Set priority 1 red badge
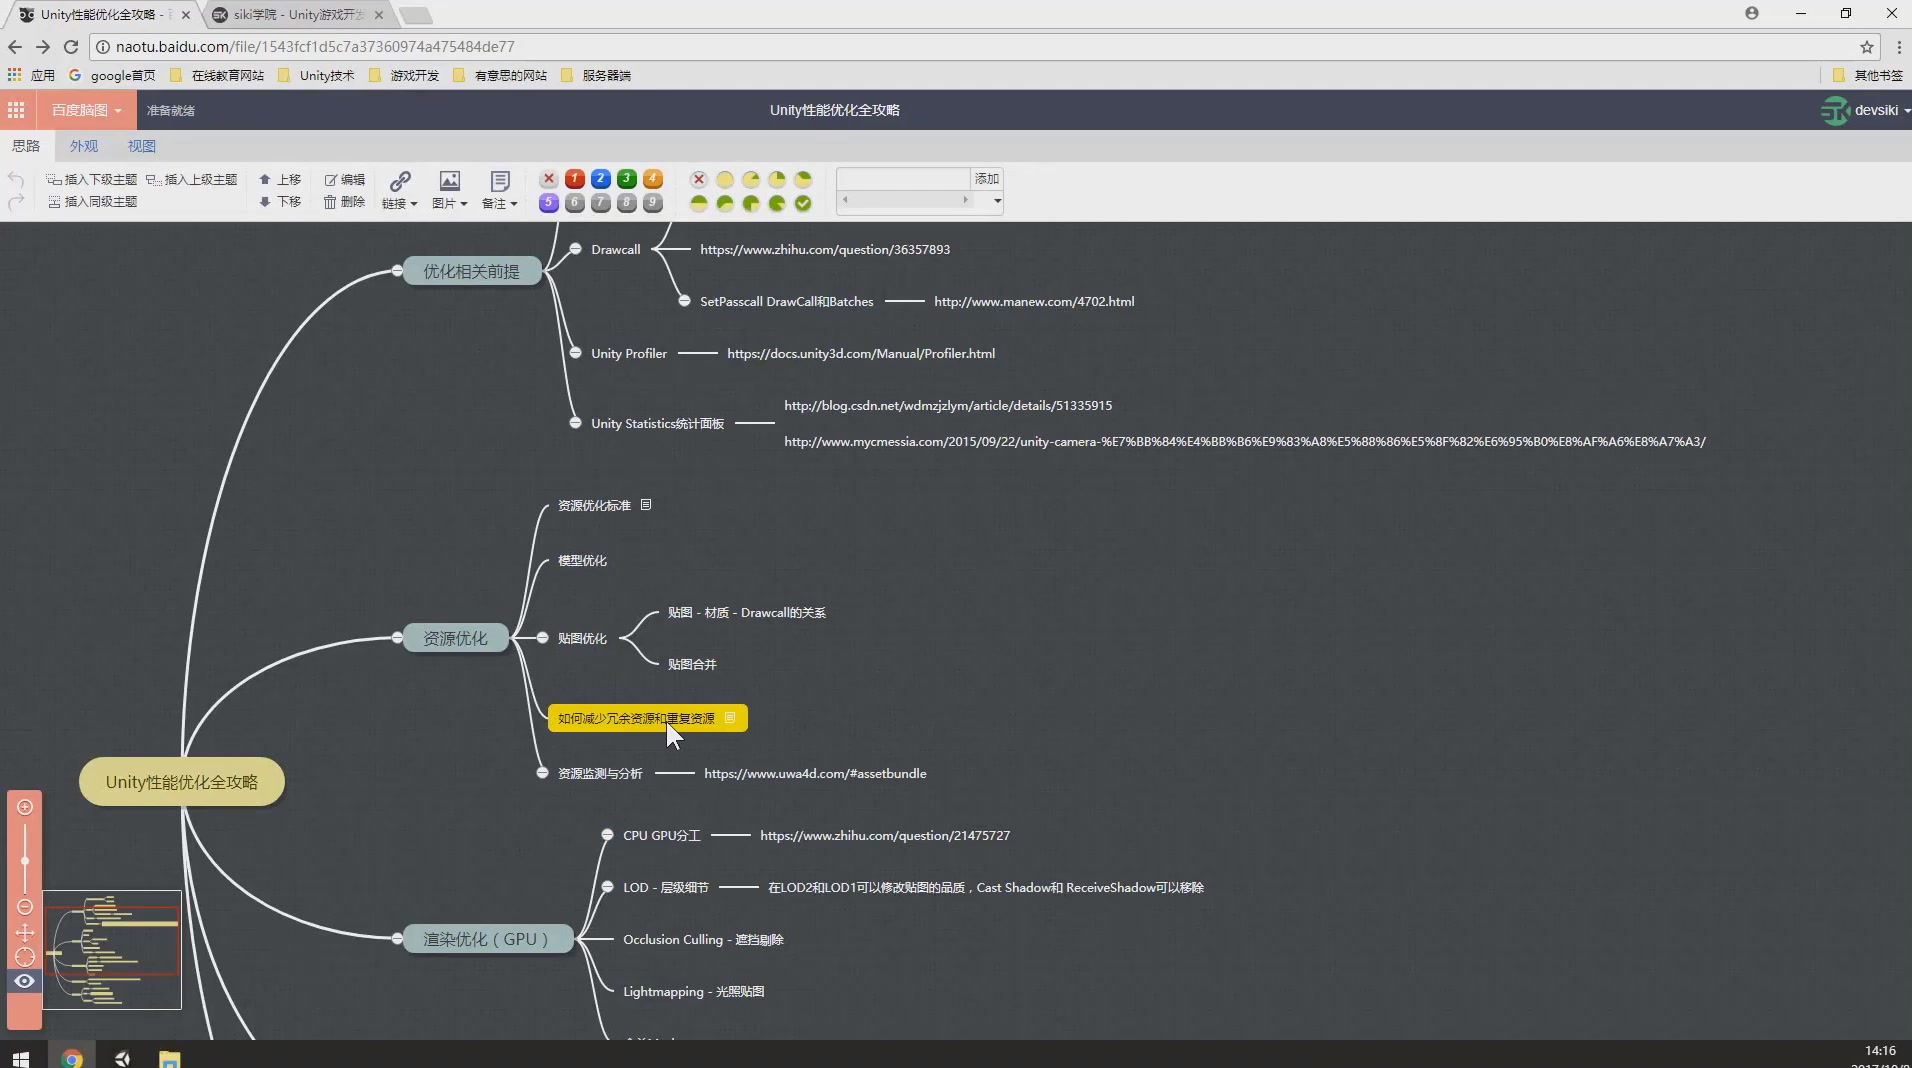 [x=574, y=179]
